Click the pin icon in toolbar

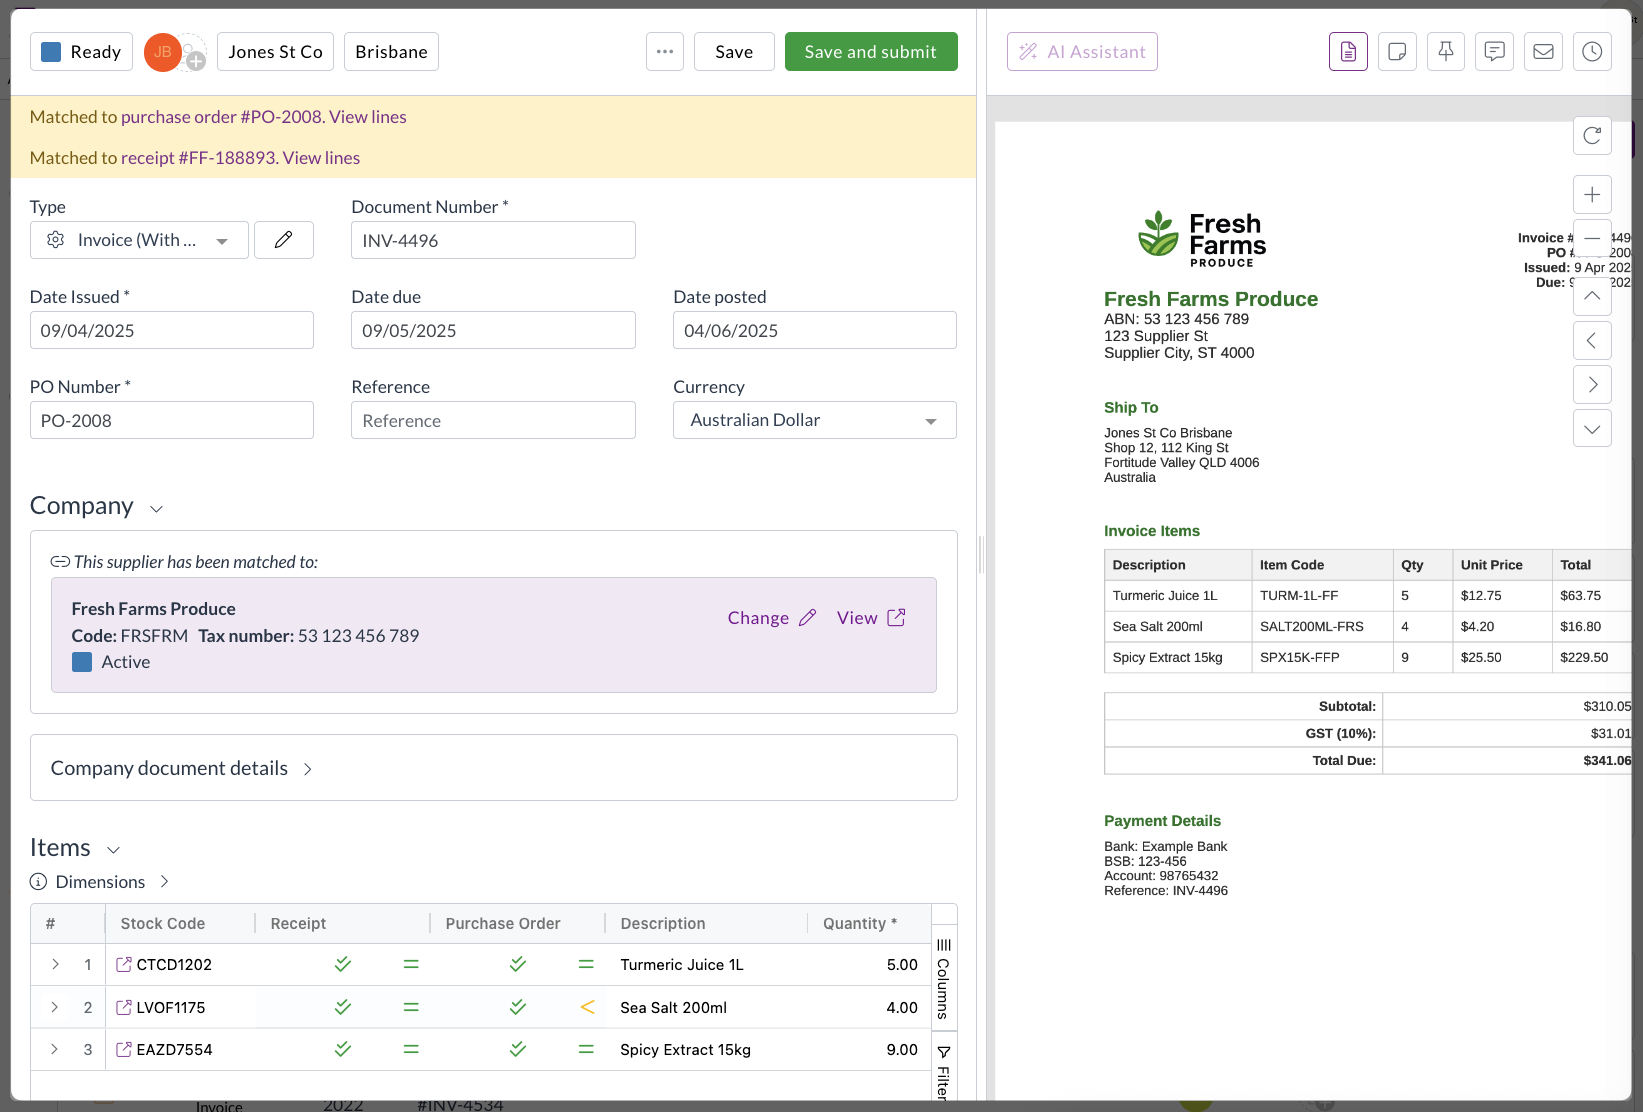pos(1446,52)
